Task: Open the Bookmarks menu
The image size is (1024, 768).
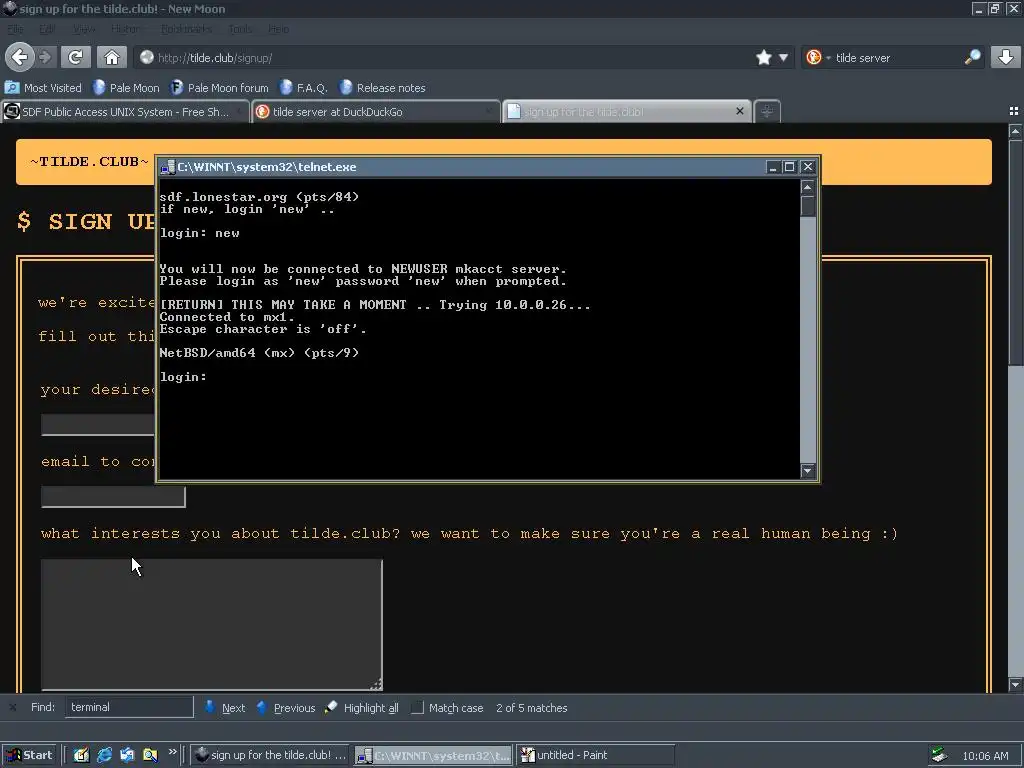Action: [186, 29]
